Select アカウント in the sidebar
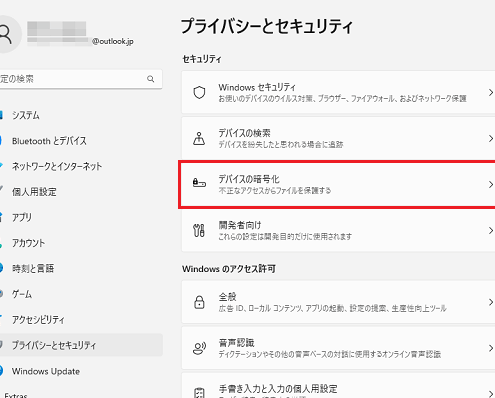 (28, 243)
